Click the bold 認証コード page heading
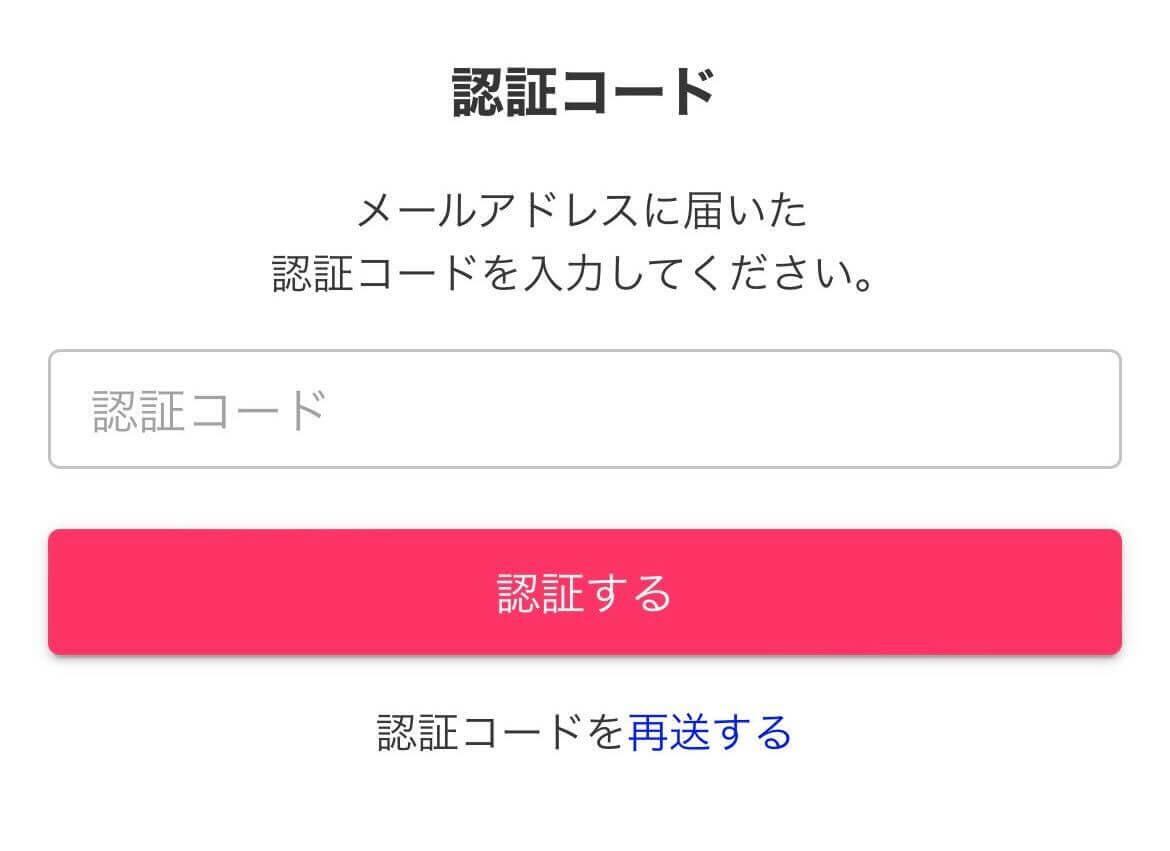This screenshot has height=851, width=1170. click(x=584, y=93)
